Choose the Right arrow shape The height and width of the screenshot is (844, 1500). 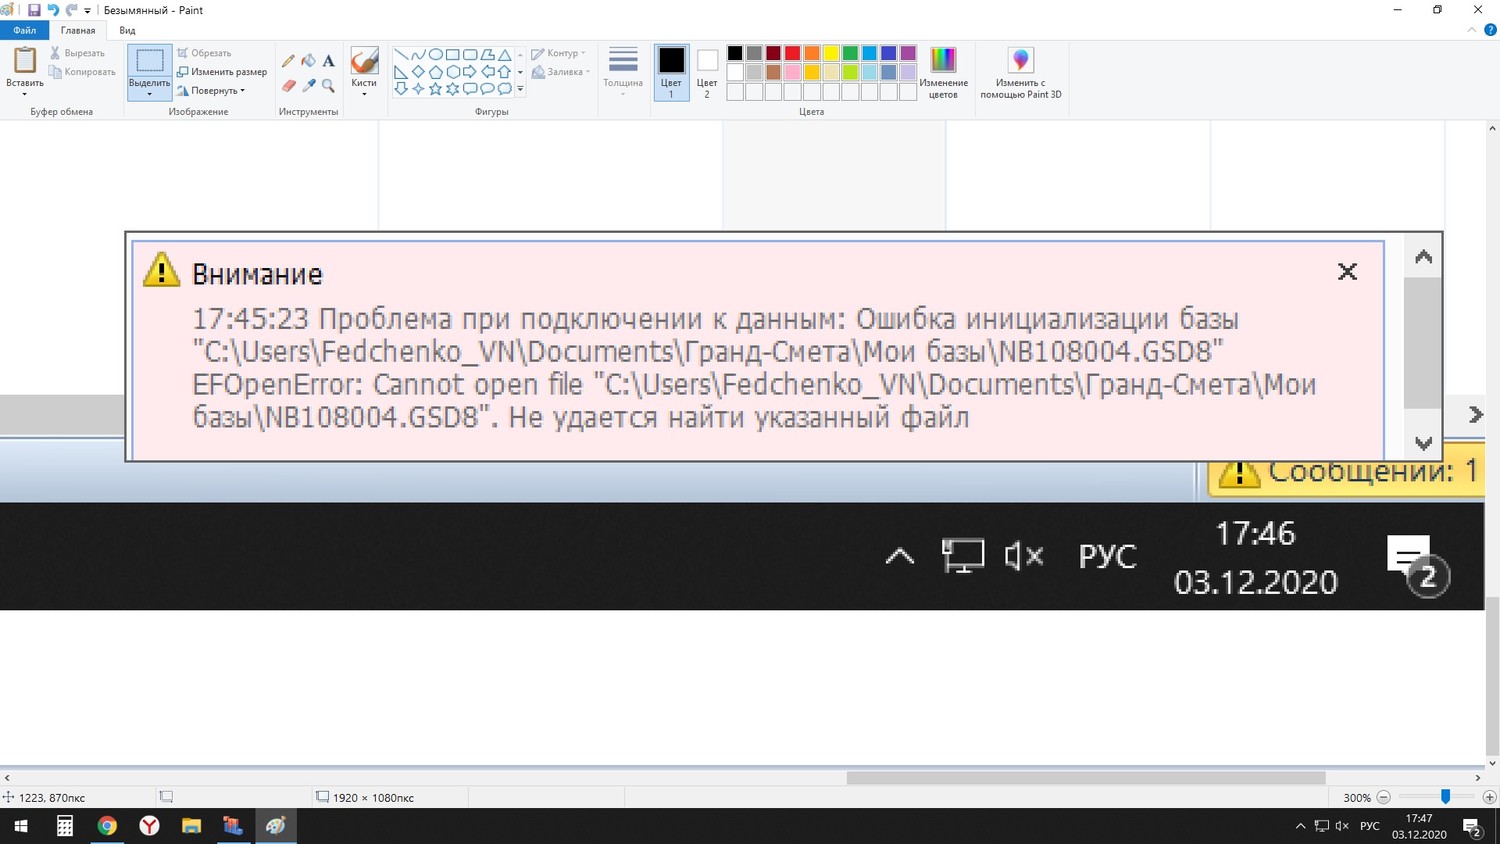coord(470,72)
